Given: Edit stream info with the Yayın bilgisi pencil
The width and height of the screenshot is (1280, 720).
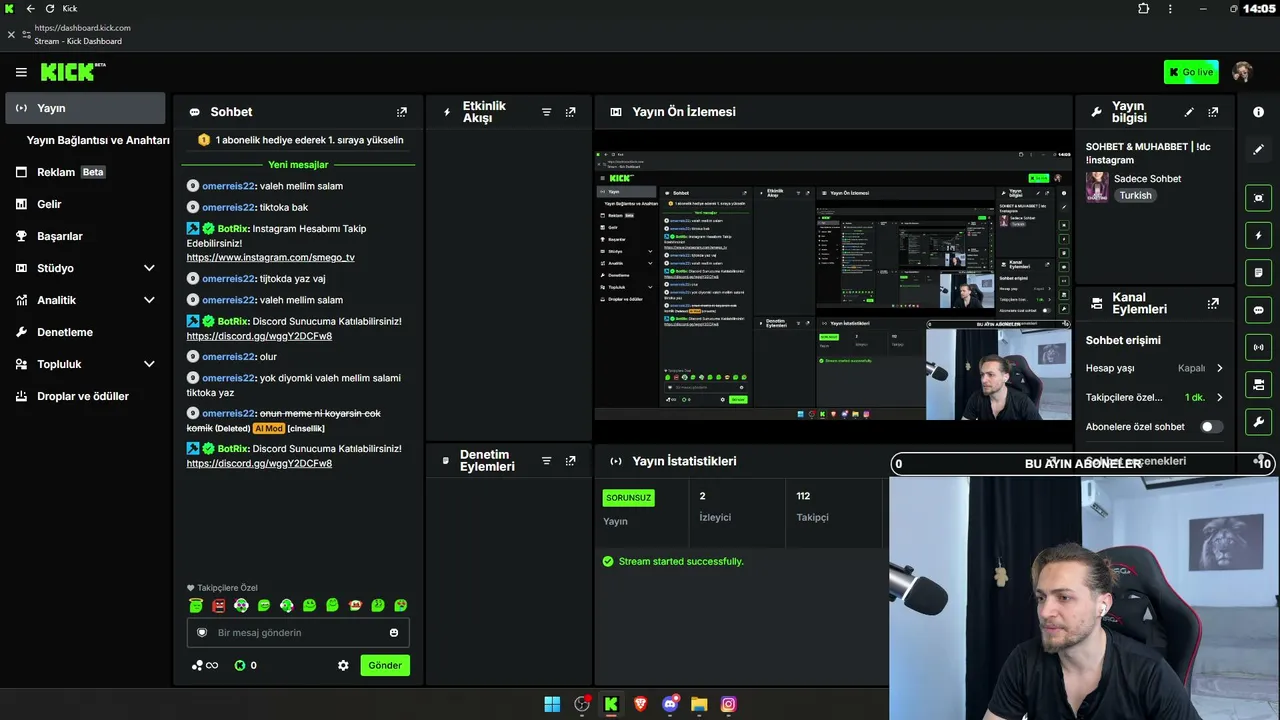Looking at the screenshot, I should coord(1189,112).
